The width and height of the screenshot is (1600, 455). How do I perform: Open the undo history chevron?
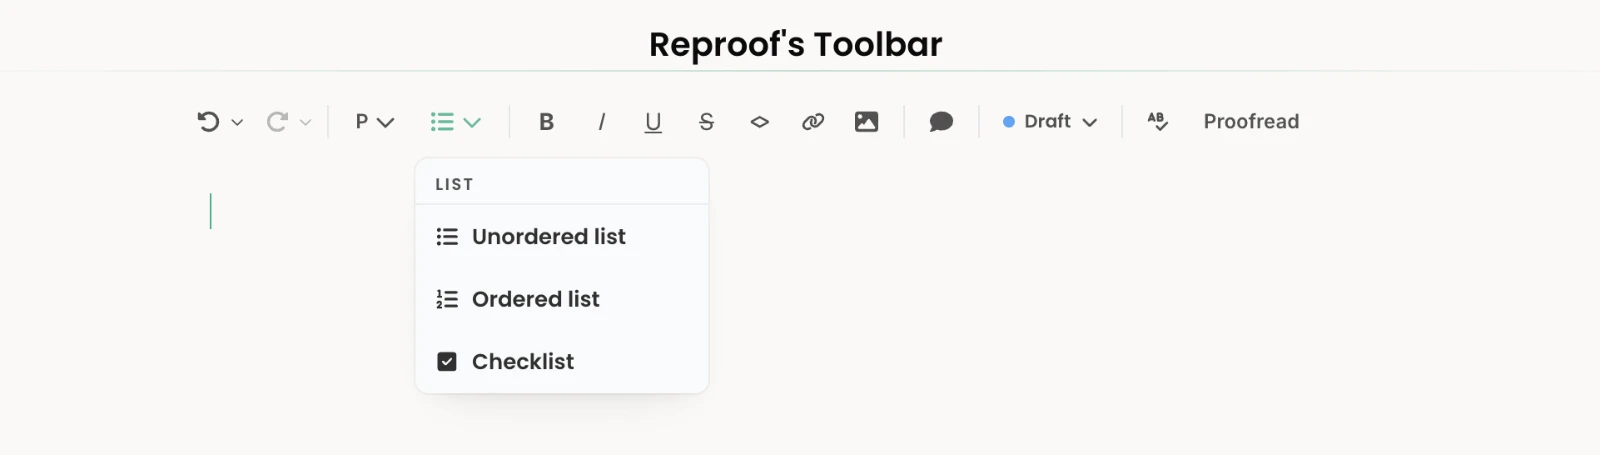(x=237, y=122)
